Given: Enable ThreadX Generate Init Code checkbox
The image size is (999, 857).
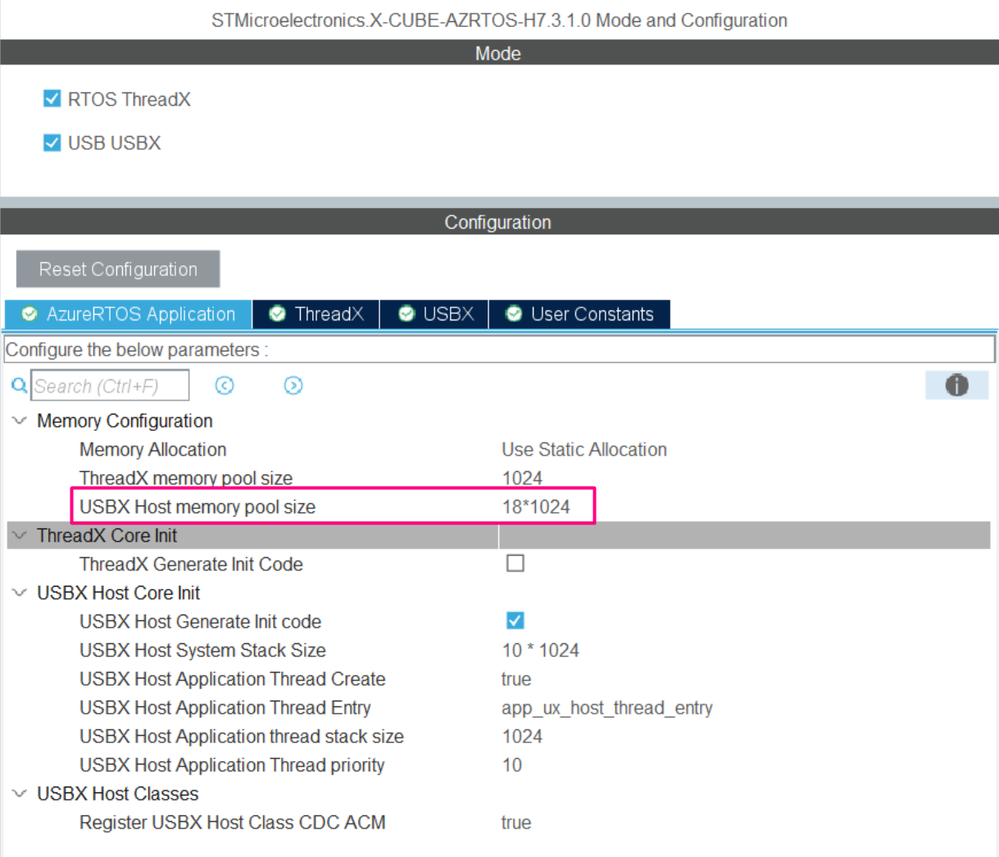Looking at the screenshot, I should click(515, 563).
